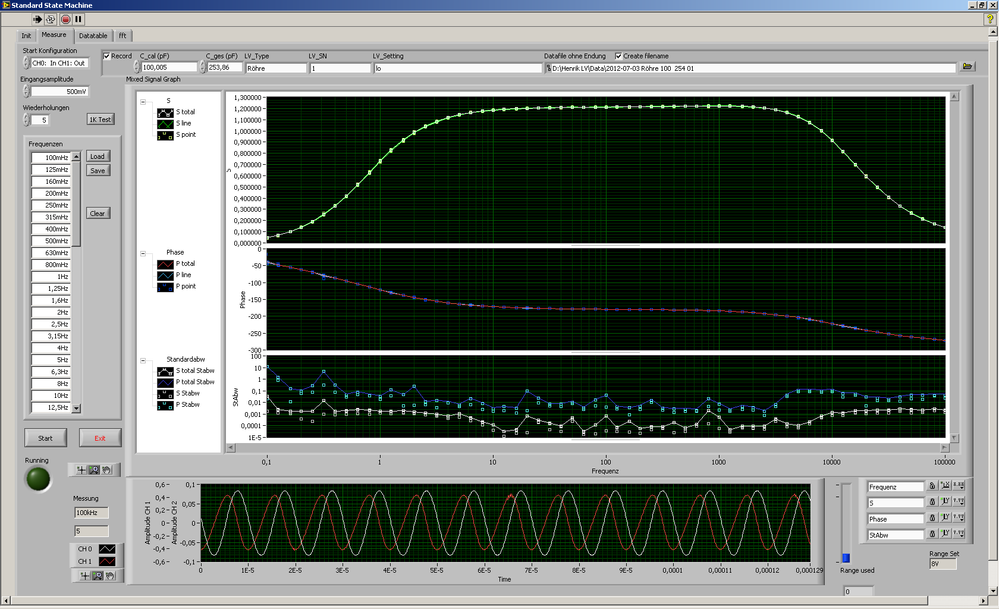The width and height of the screenshot is (999, 609).
Task: Click the Range used vertical slider
Action: [846, 523]
